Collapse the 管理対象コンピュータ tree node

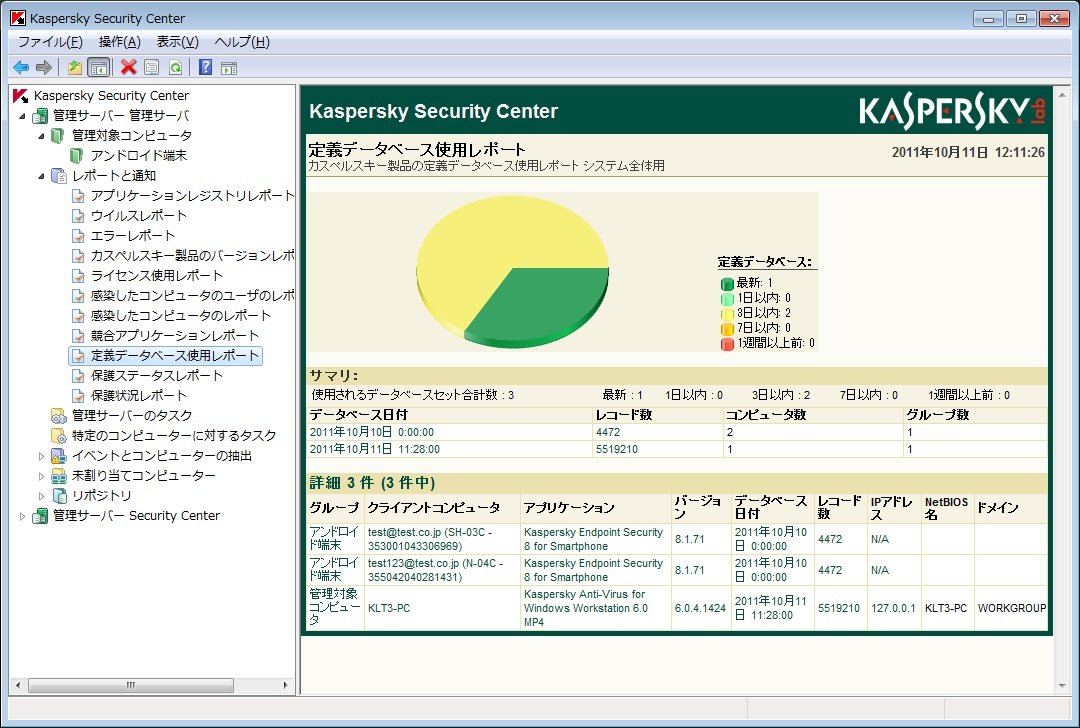coord(41,136)
